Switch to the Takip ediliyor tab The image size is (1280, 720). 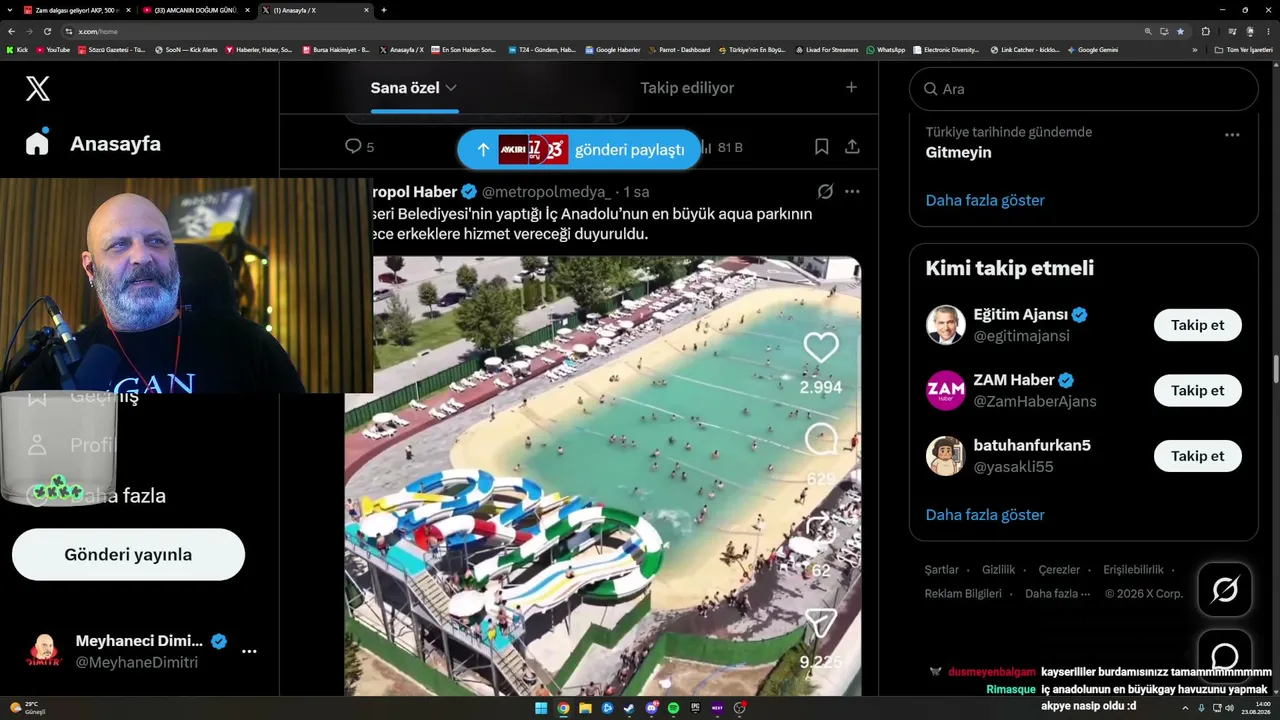[687, 88]
